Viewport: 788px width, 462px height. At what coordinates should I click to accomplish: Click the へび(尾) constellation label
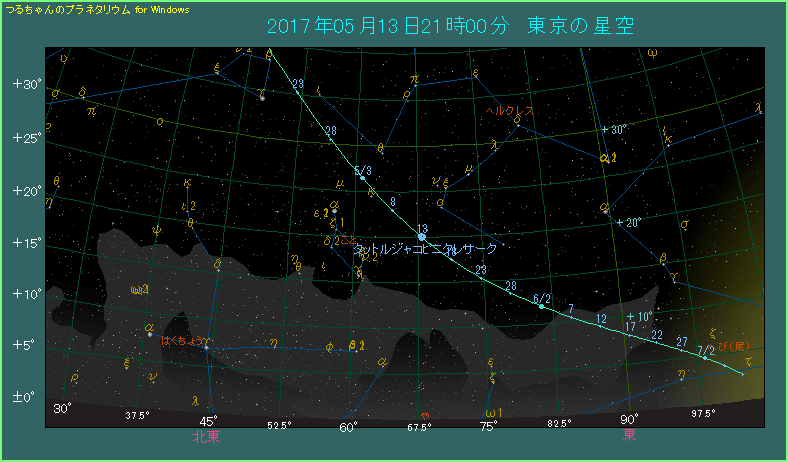point(733,346)
